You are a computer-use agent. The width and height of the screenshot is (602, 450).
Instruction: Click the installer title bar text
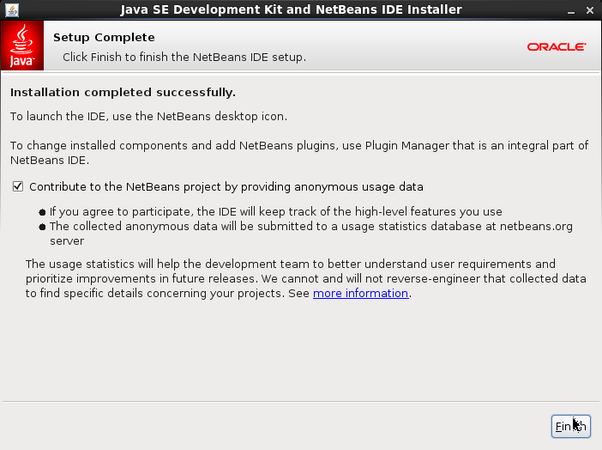coord(289,10)
